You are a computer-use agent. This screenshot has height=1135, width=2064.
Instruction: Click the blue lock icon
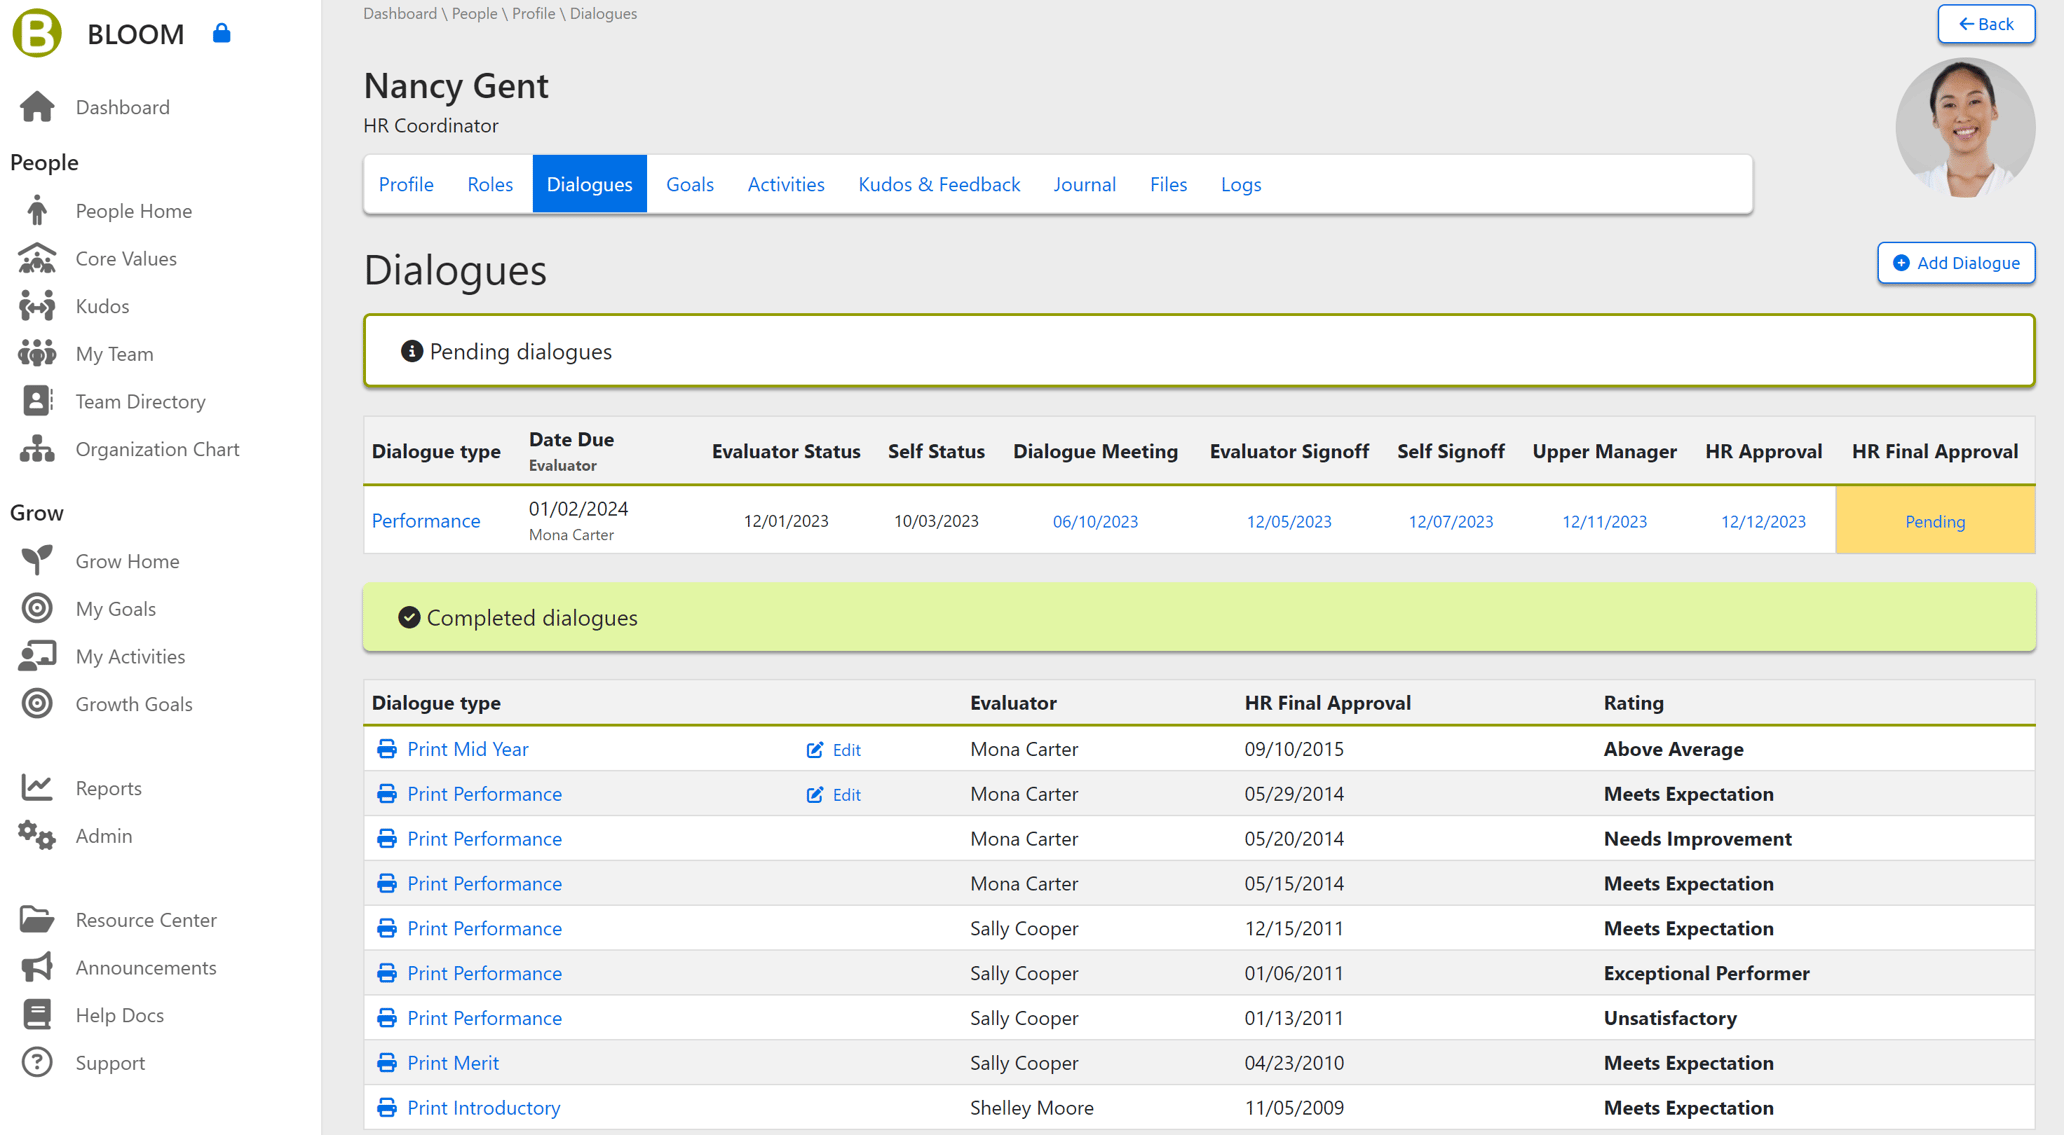(x=222, y=33)
